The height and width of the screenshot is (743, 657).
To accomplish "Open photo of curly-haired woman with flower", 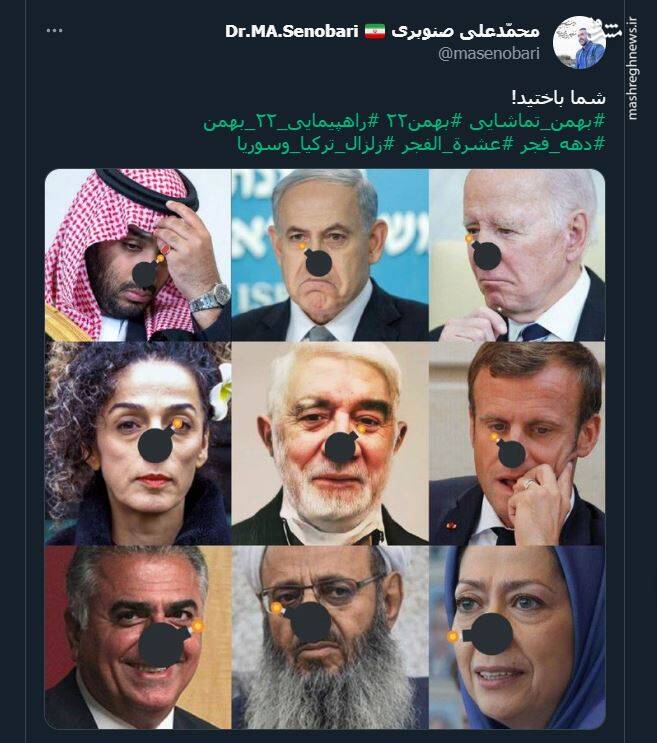I will click(x=138, y=443).
